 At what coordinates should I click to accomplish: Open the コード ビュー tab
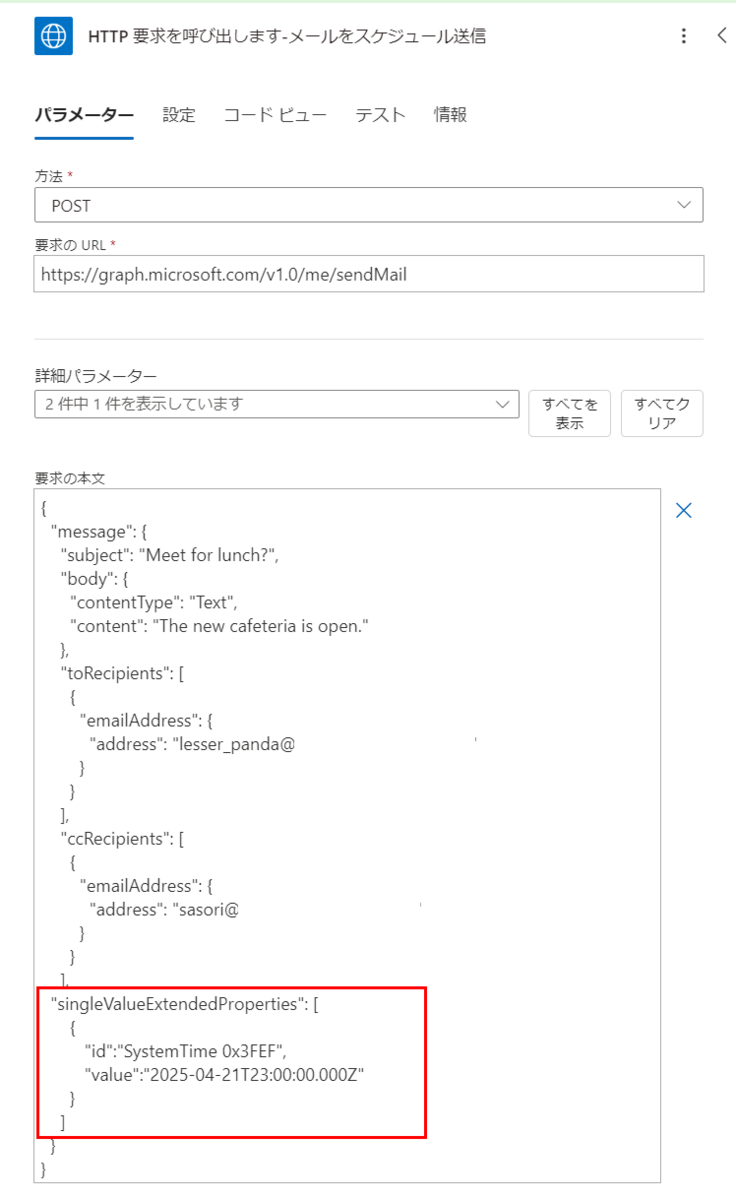point(275,115)
